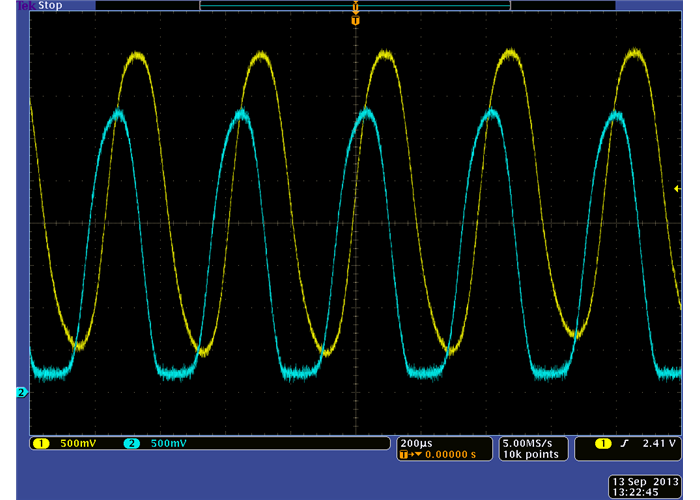The width and height of the screenshot is (700, 500).
Task: Click the orange trigger position marker at top
Action: (x=355, y=19)
